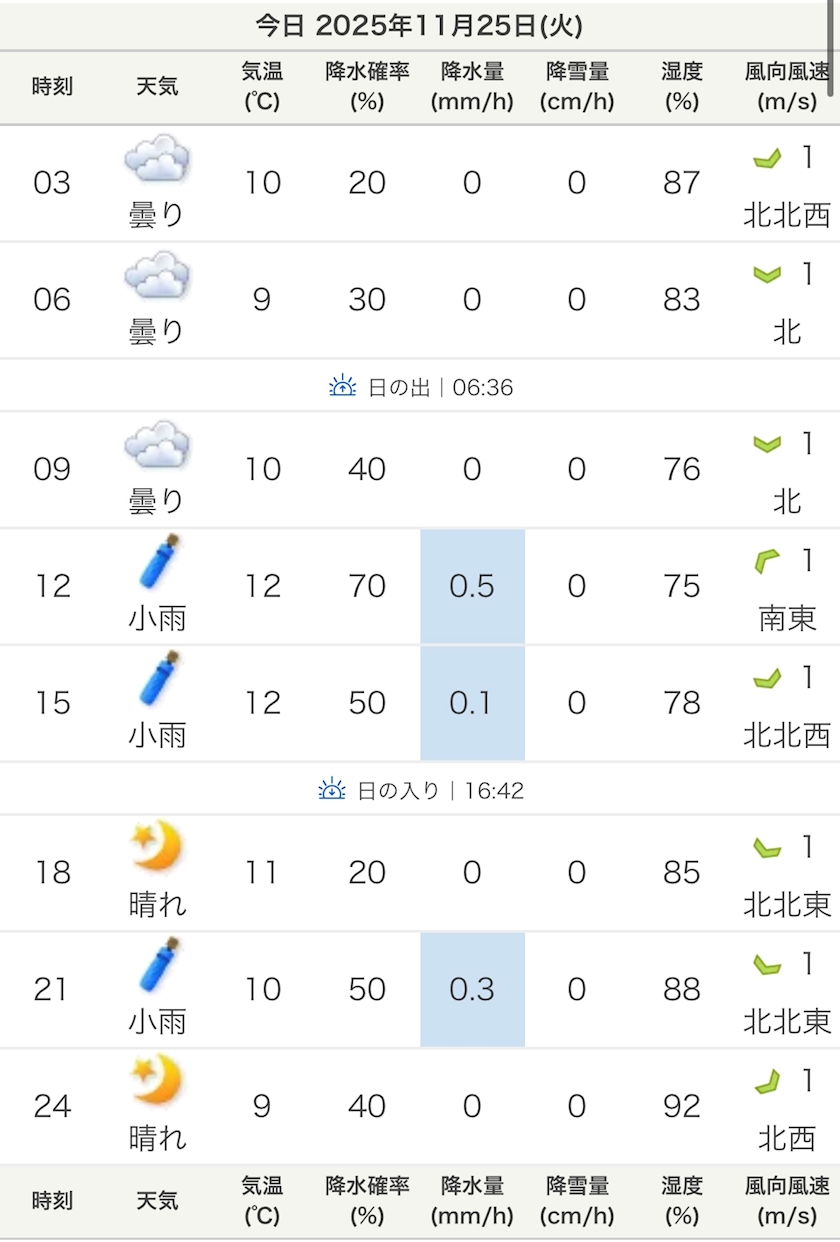Click the bottom 湿度 column header
This screenshot has width=840, height=1242.
pos(682,1201)
